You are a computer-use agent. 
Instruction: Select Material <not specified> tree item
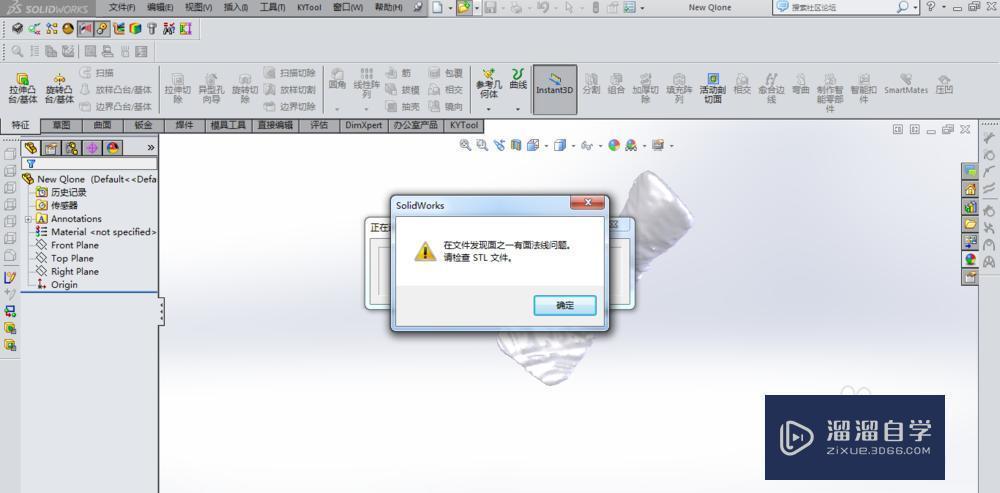pos(96,232)
